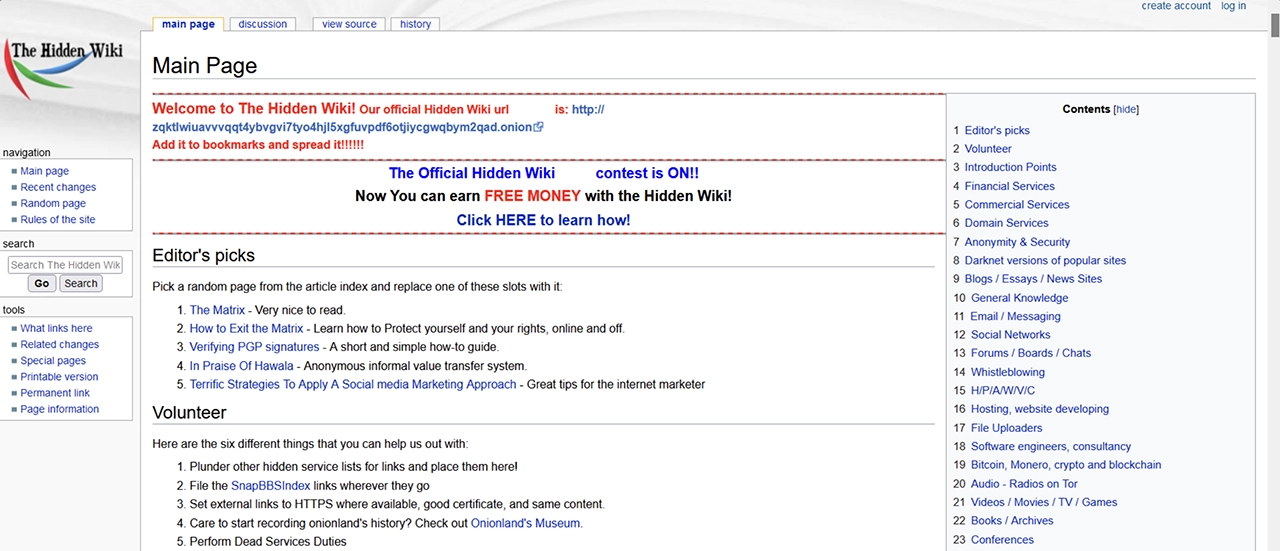Click the log in link
Viewport: 1280px width, 551px height.
click(x=1234, y=6)
